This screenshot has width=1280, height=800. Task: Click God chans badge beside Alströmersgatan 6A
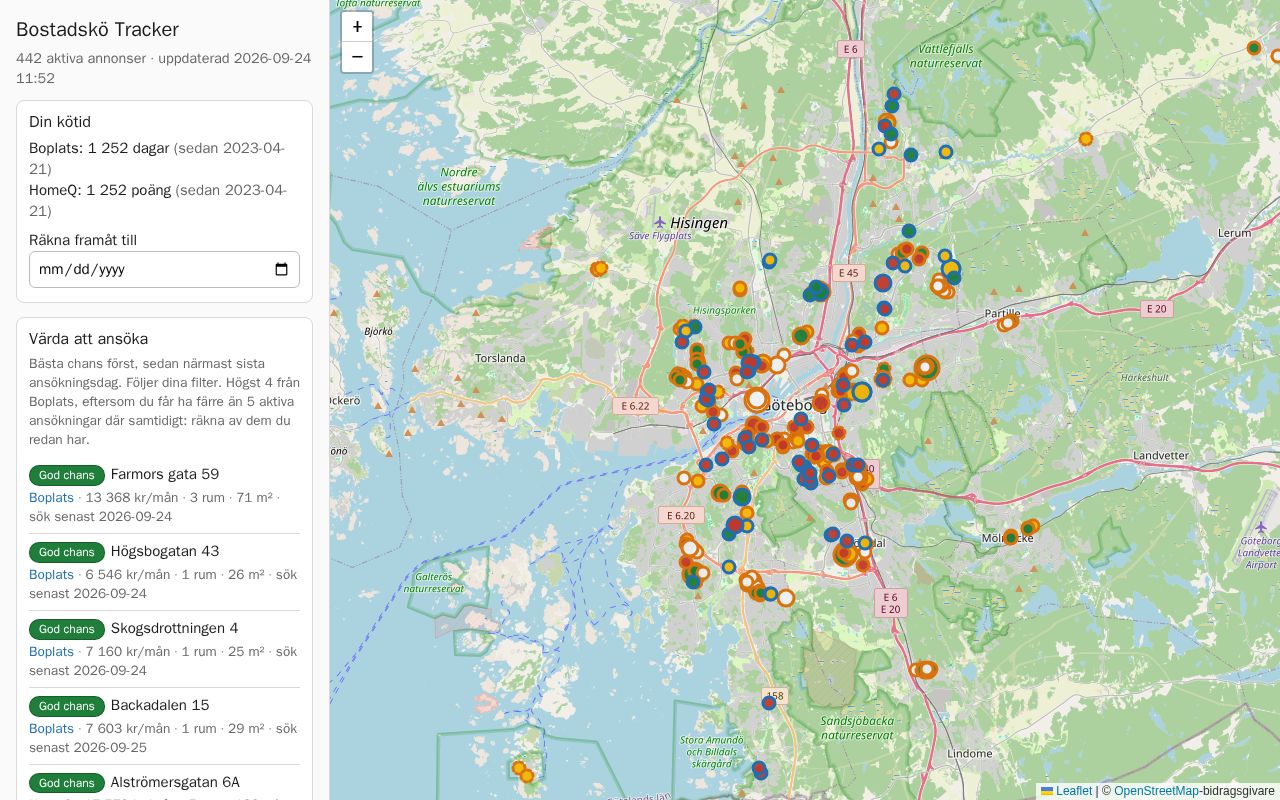coord(67,783)
